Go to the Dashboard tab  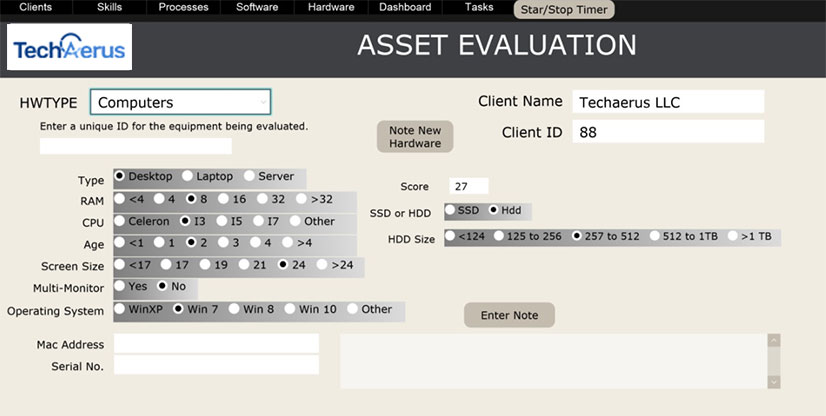405,8
